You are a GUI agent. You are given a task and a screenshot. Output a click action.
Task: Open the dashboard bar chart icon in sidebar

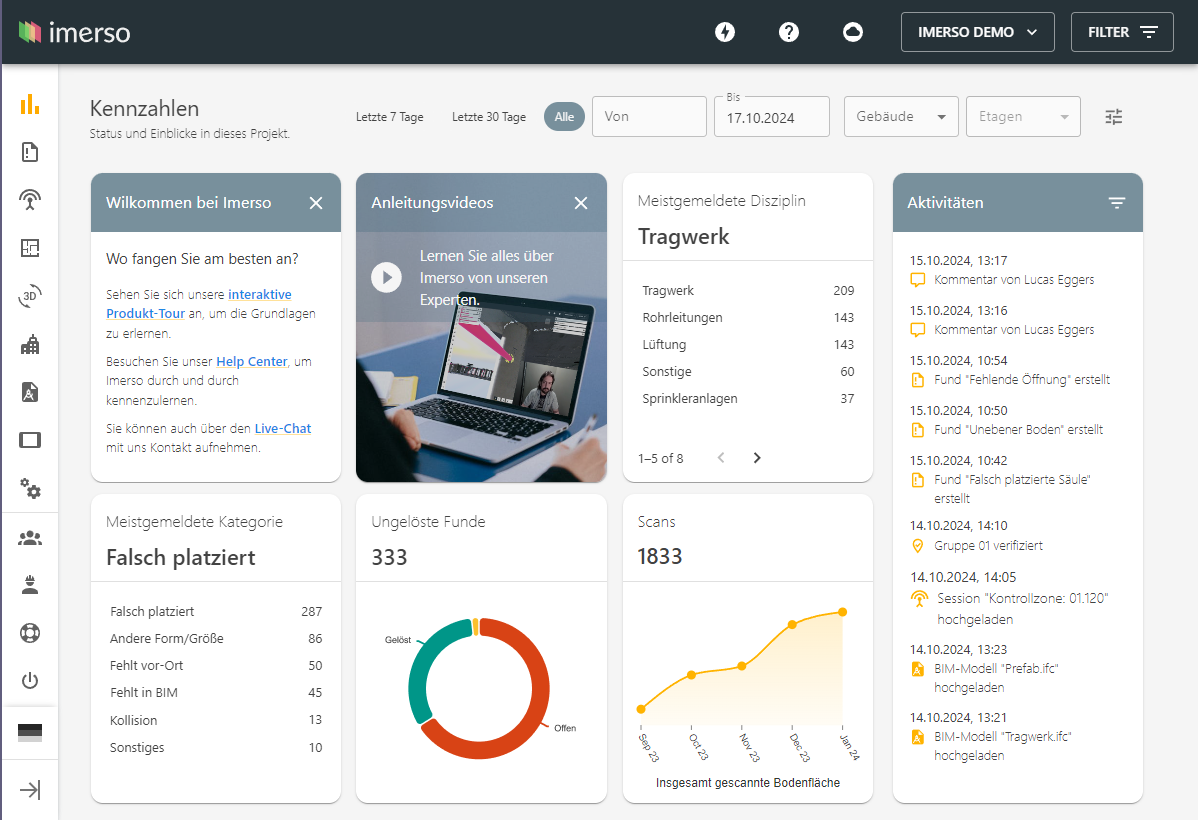pyautogui.click(x=30, y=105)
